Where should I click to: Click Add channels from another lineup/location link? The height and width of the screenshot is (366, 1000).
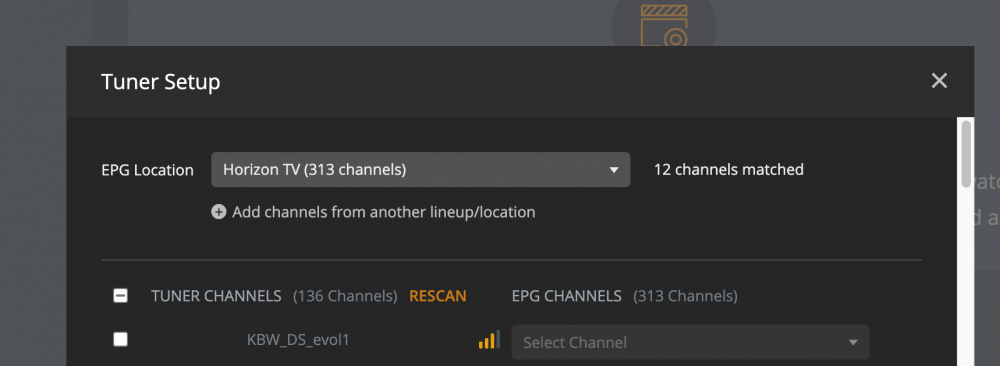383,212
